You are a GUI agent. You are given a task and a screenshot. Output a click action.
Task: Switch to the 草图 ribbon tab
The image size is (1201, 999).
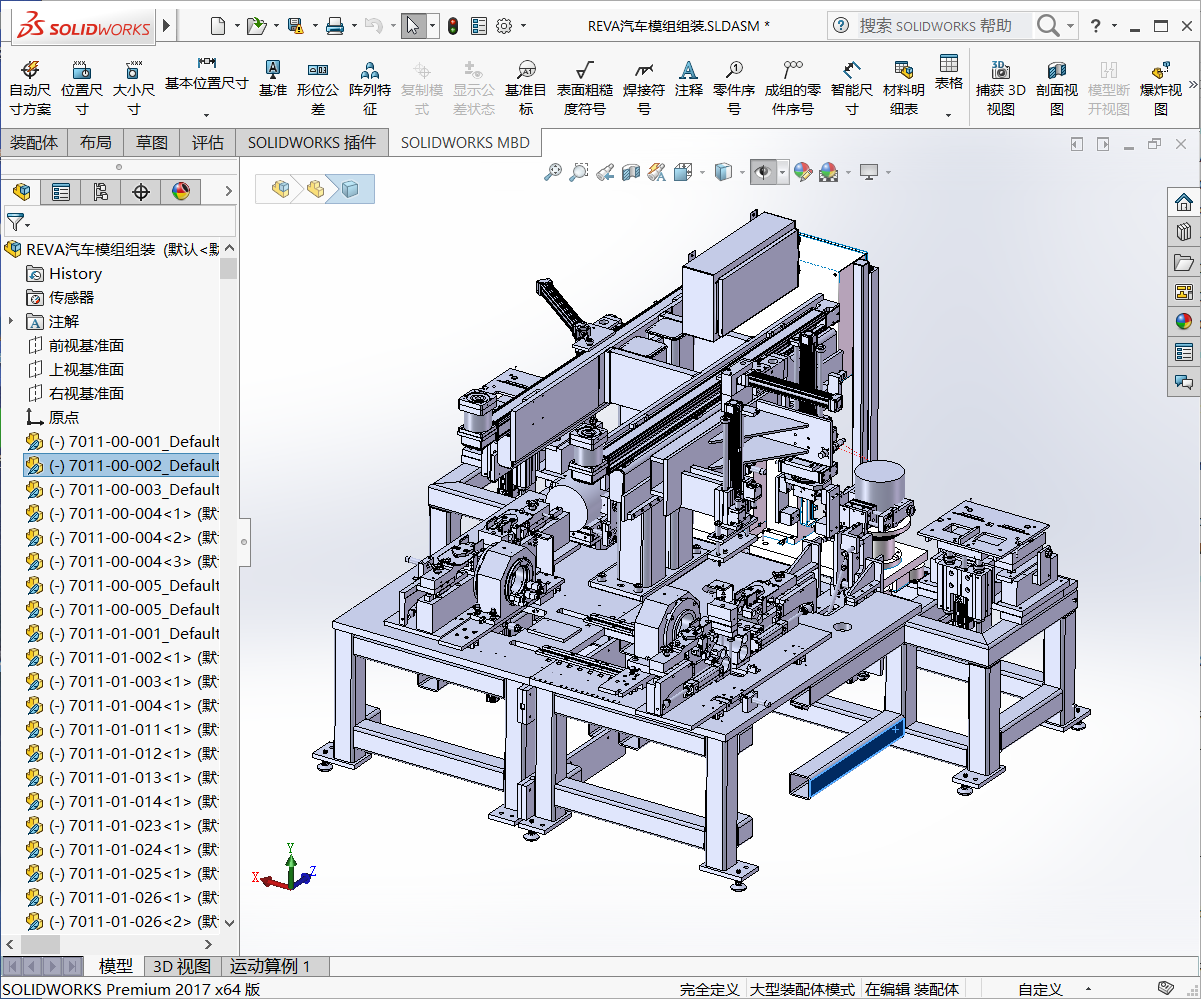(x=152, y=143)
